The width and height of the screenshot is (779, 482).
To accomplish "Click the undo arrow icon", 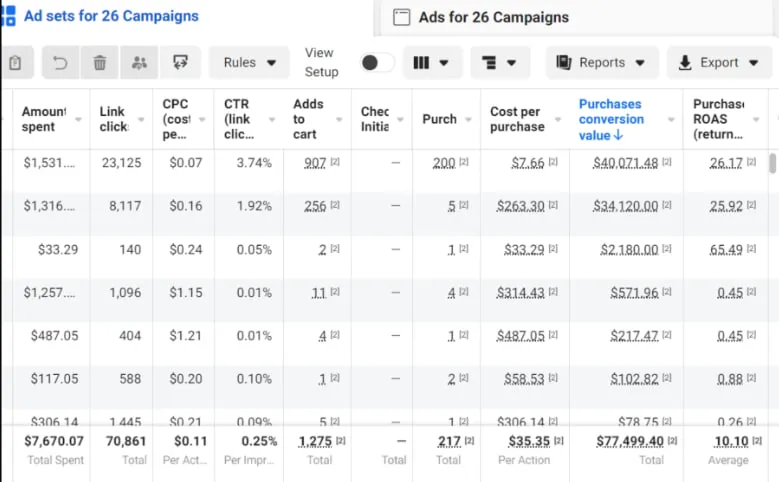I will click(x=60, y=63).
